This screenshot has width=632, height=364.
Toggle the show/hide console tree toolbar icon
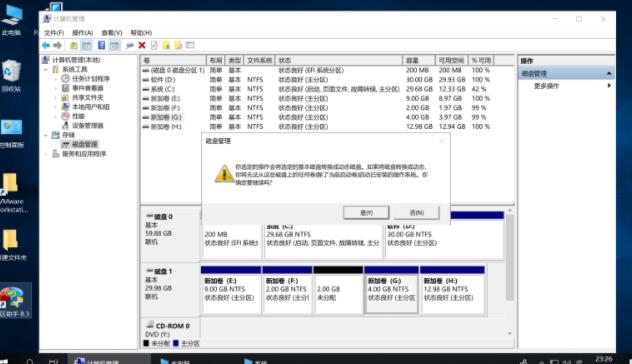(x=86, y=46)
